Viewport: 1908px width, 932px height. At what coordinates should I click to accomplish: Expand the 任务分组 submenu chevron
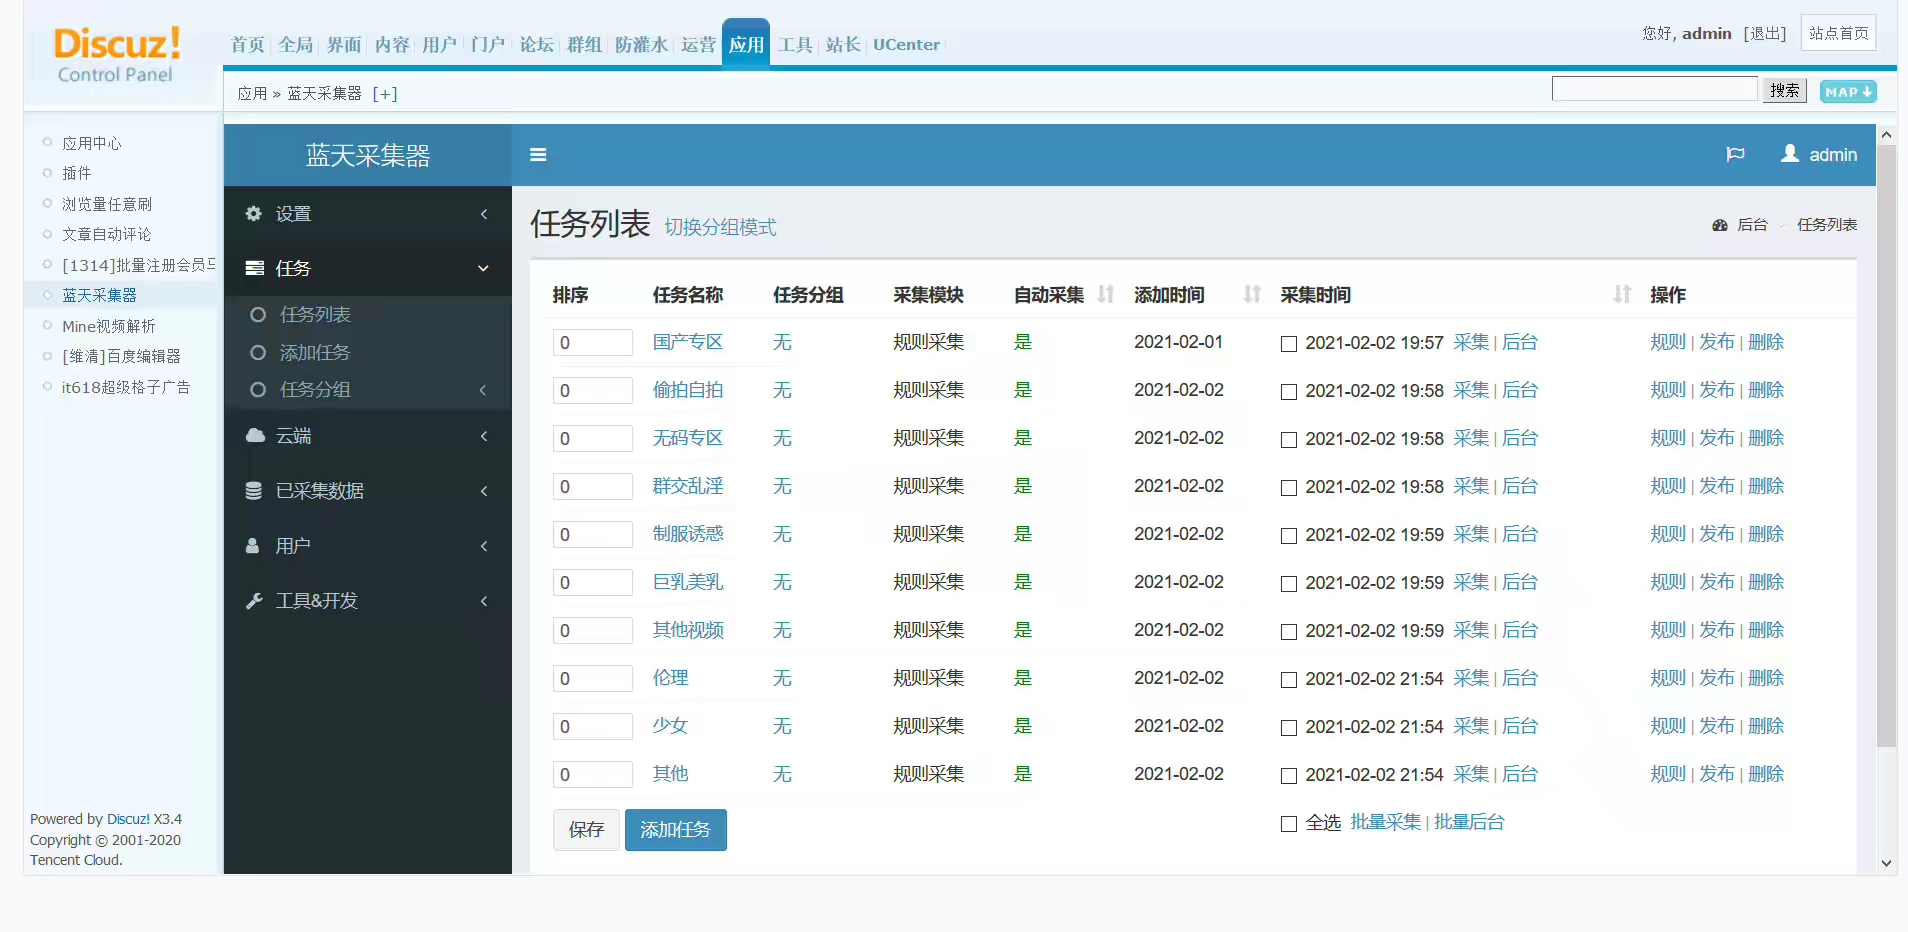(483, 390)
